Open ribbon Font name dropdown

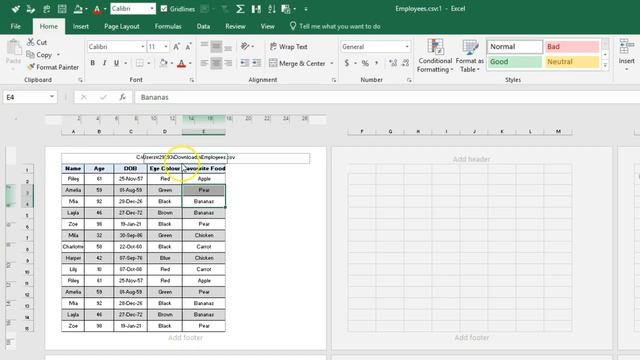(142, 47)
